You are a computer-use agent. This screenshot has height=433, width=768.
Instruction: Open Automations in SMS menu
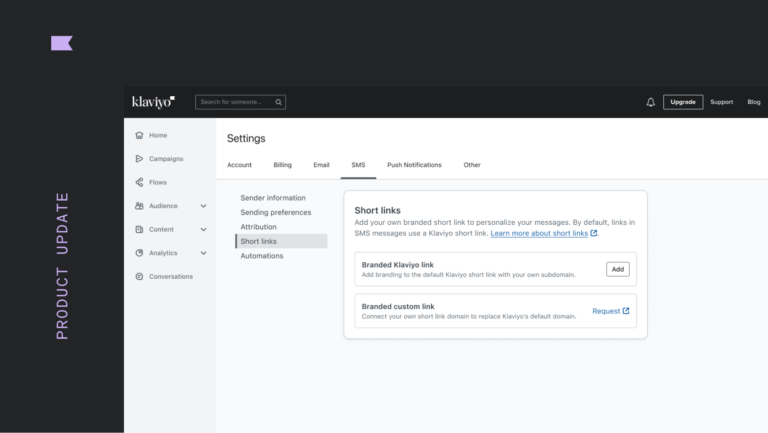pyautogui.click(x=262, y=256)
